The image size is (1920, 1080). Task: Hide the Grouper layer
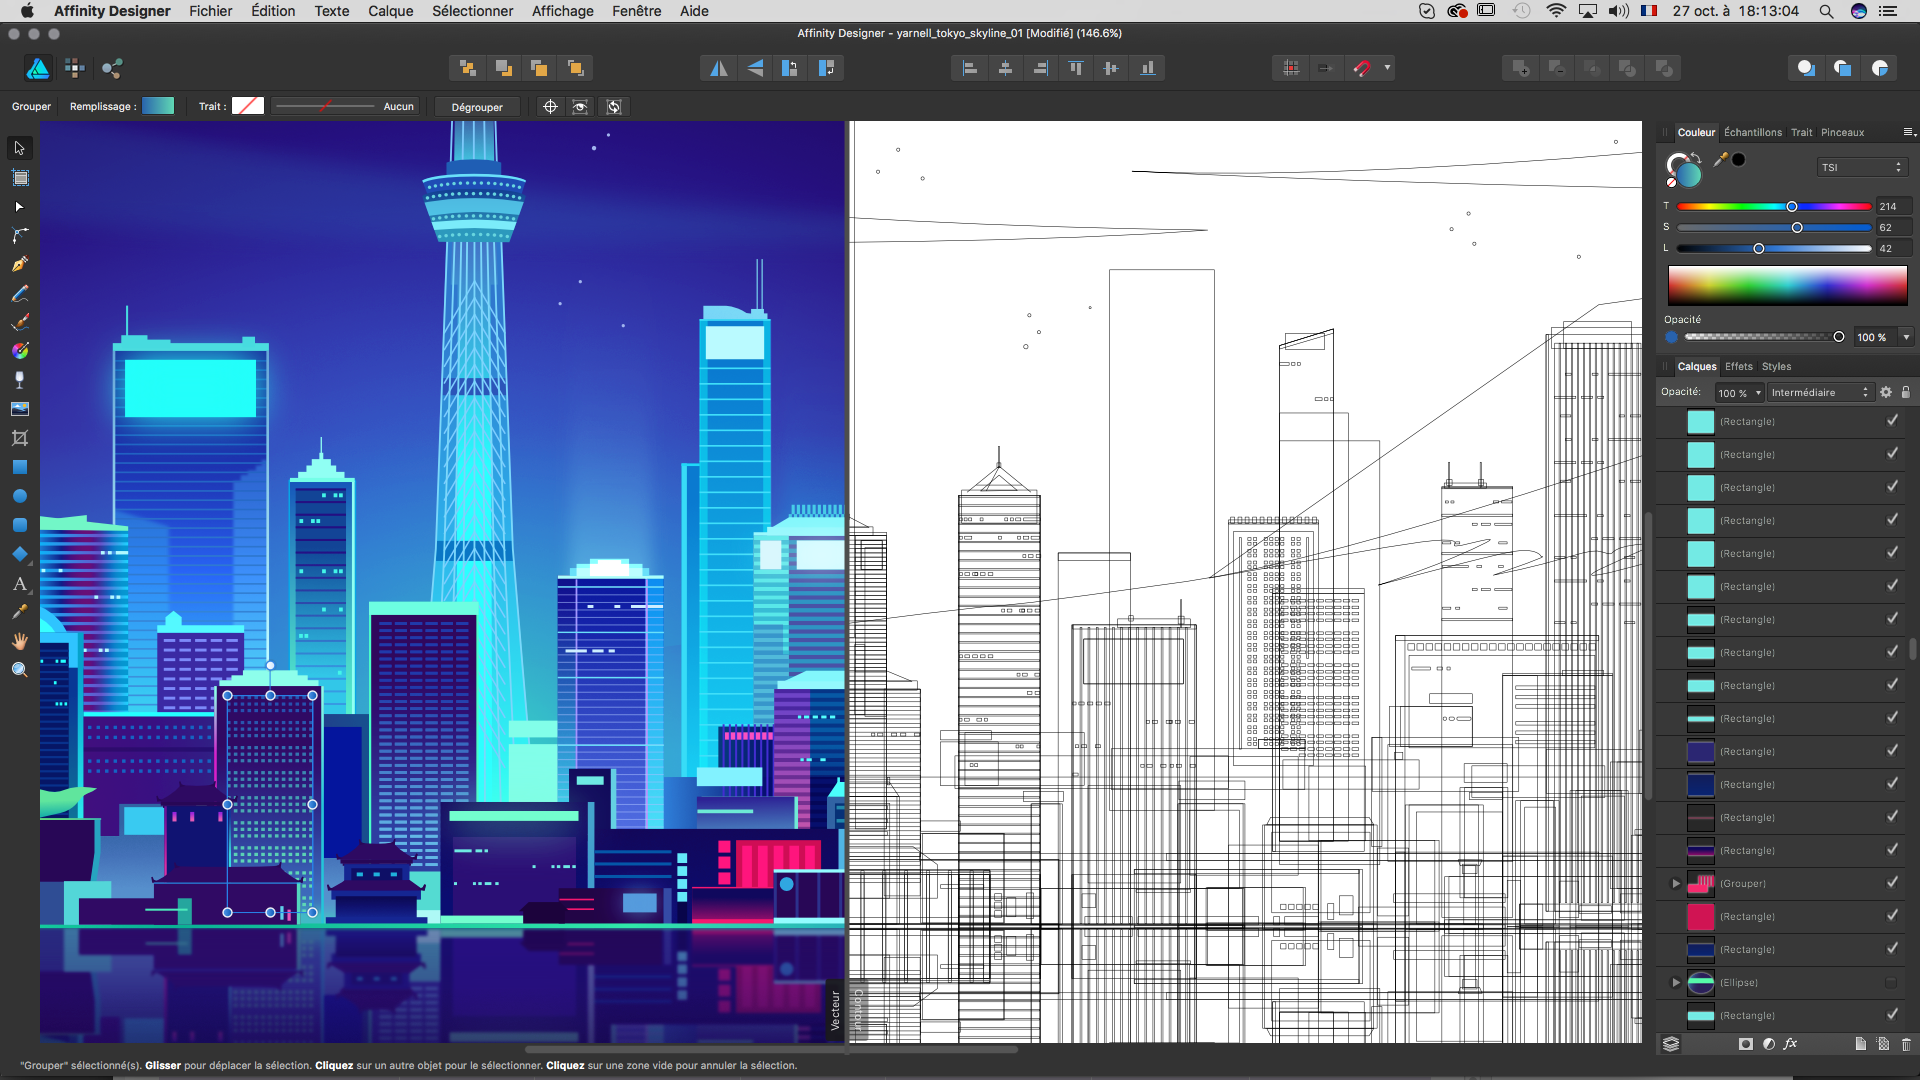pyautogui.click(x=1892, y=883)
